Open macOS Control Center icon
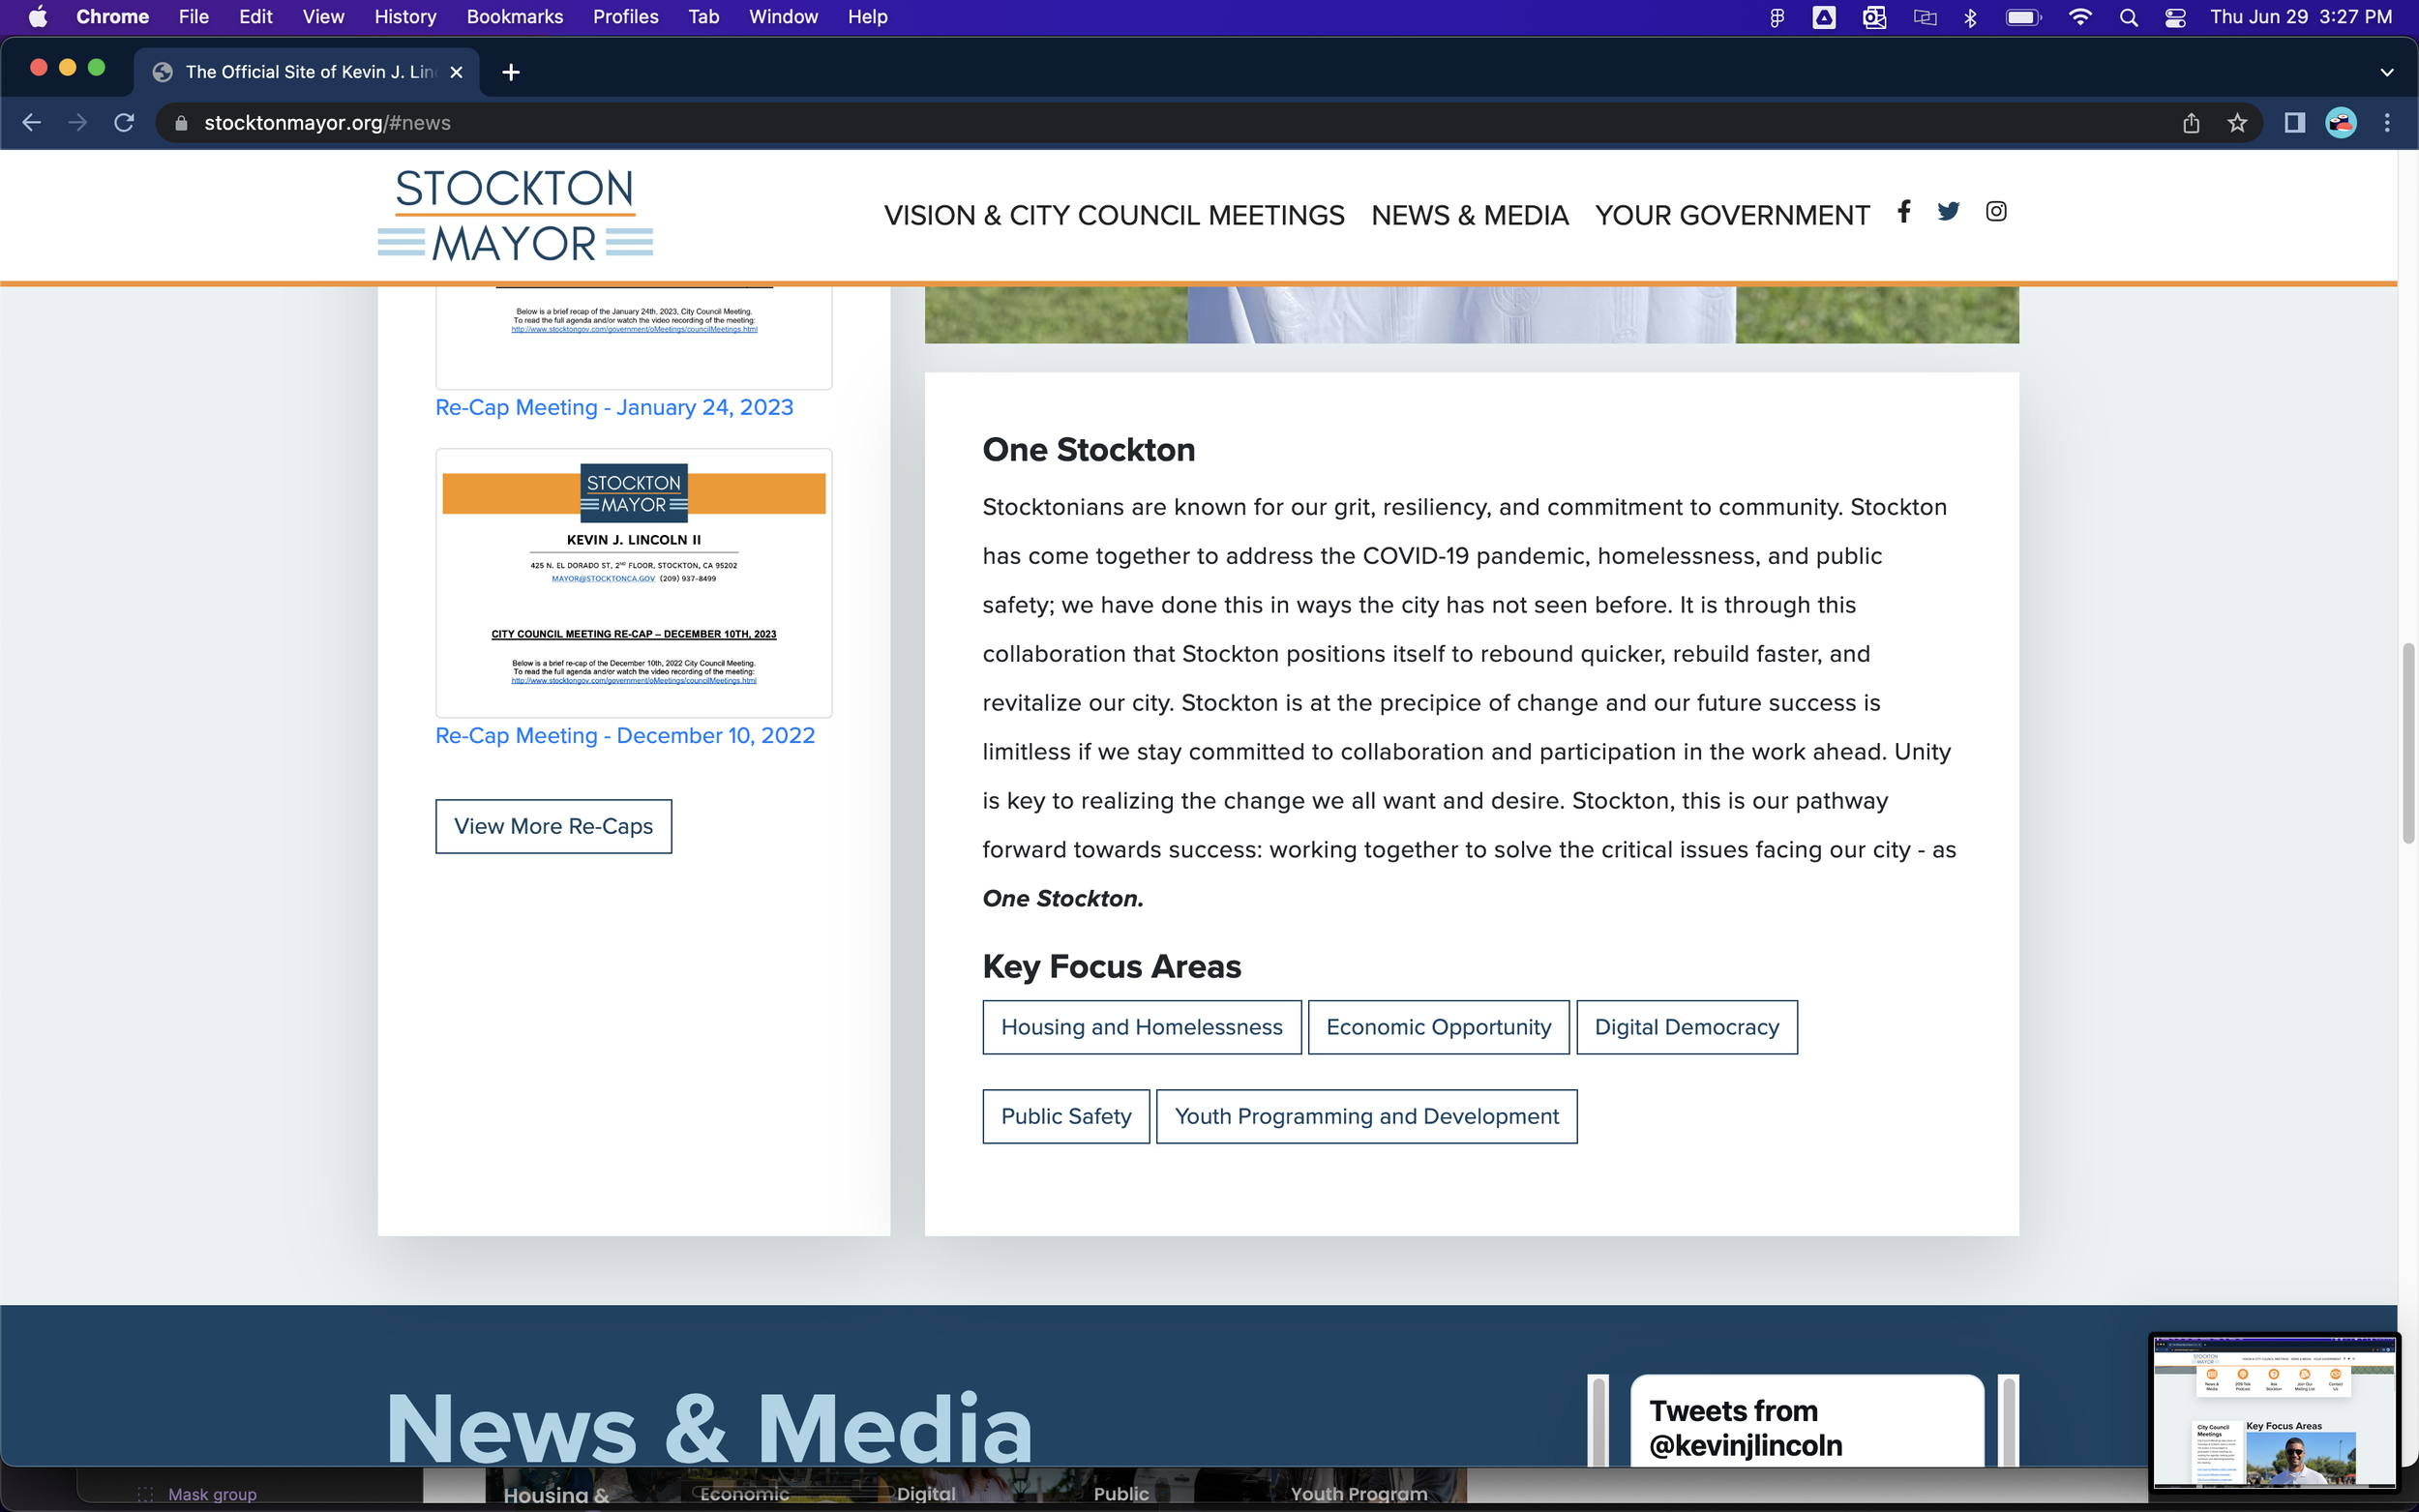The image size is (2419, 1512). pos(2175,17)
